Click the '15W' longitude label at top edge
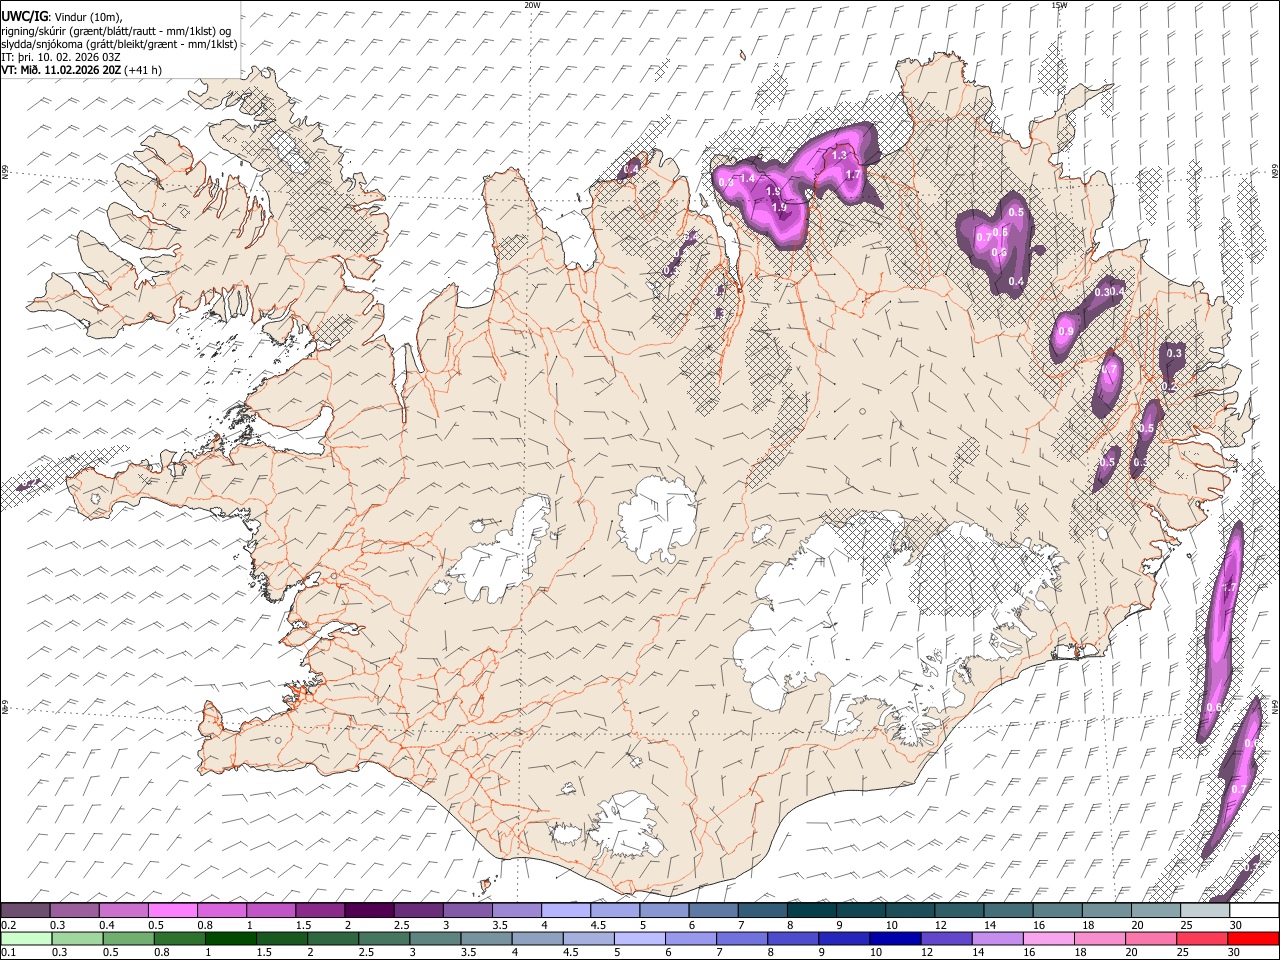 [1059, 5]
